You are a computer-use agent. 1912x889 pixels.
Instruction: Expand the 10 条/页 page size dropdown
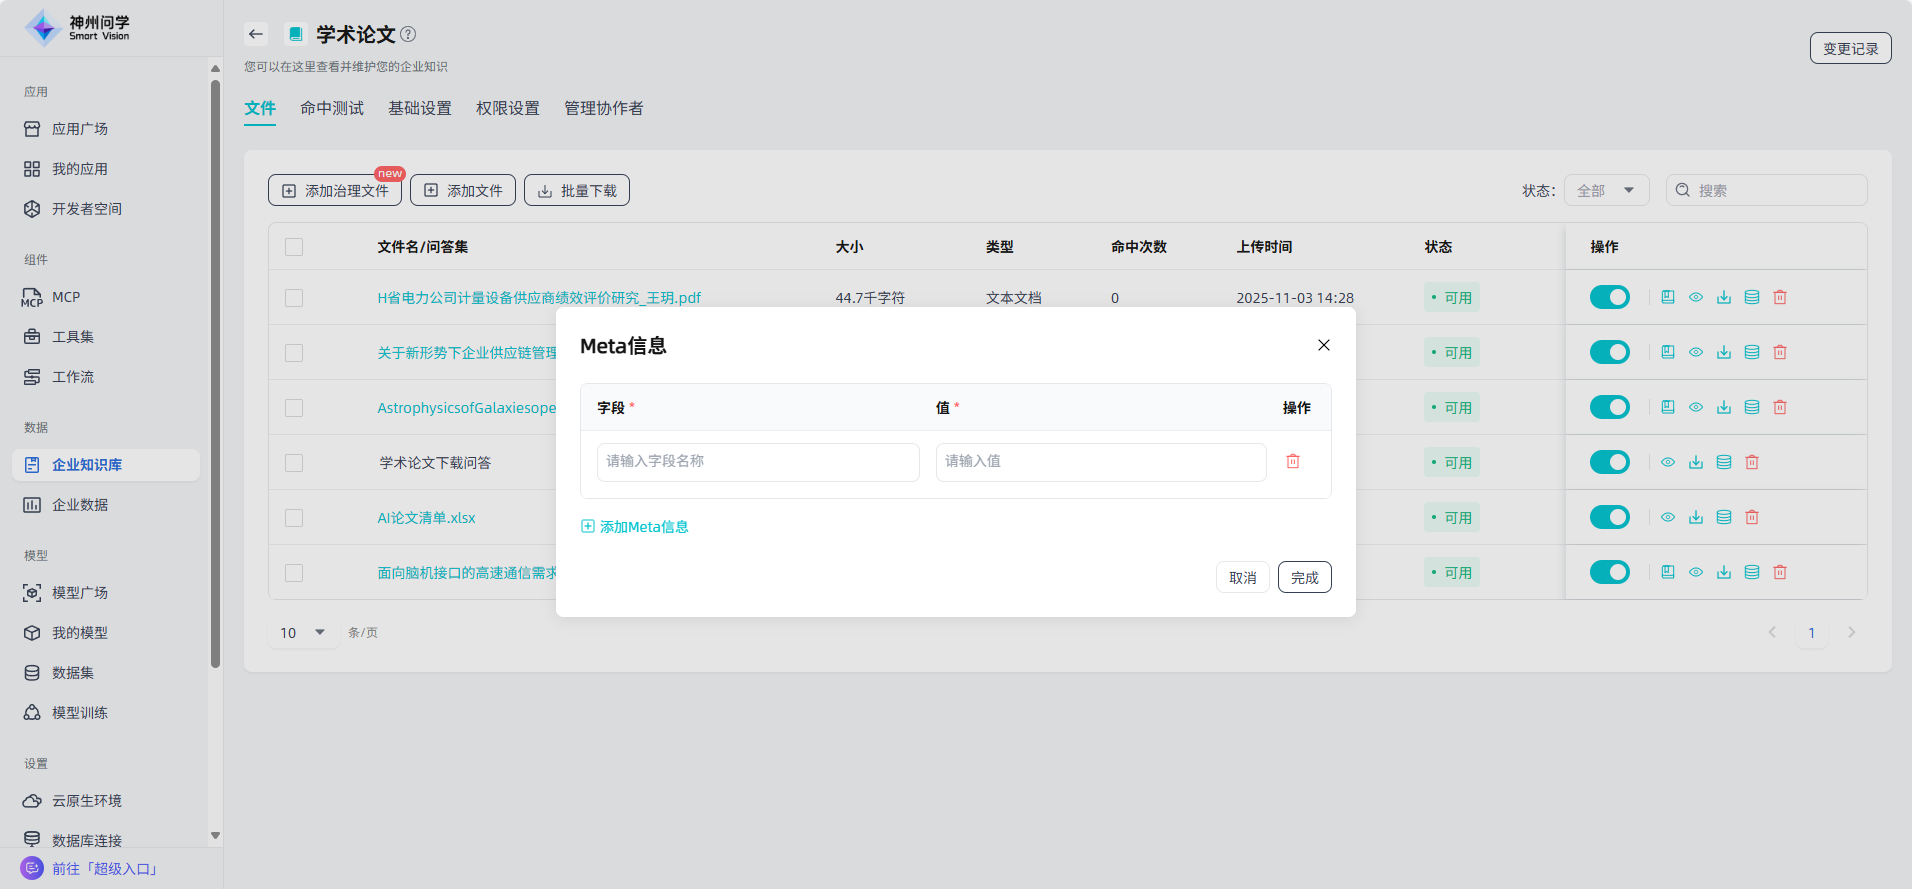[303, 633]
